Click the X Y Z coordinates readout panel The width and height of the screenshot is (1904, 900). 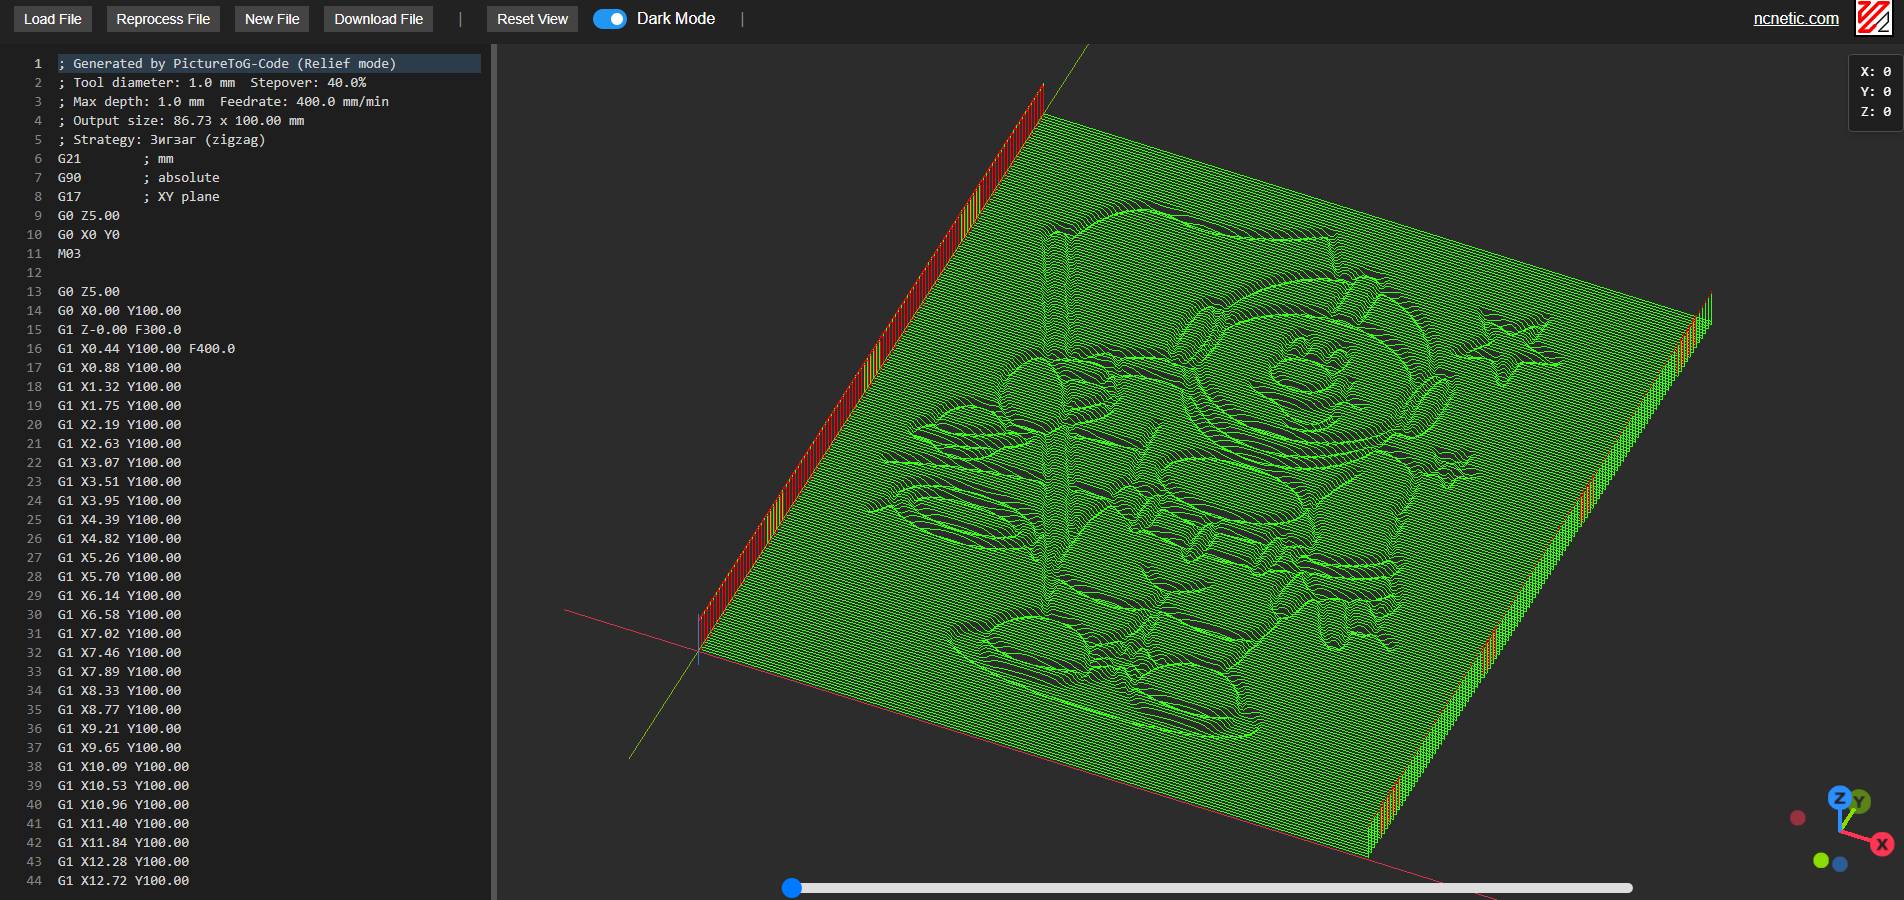[x=1874, y=92]
